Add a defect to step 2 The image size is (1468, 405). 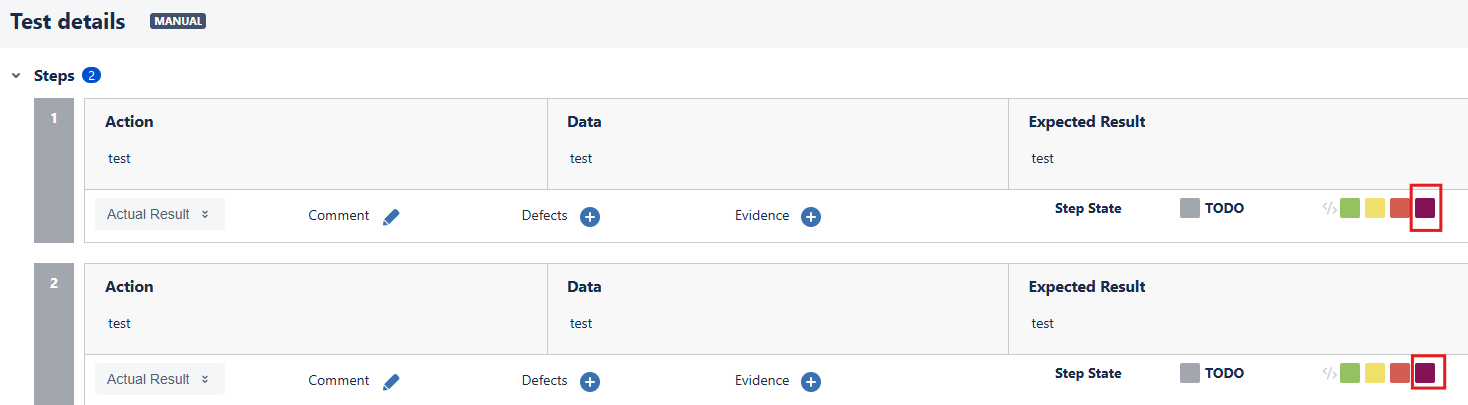click(x=590, y=381)
